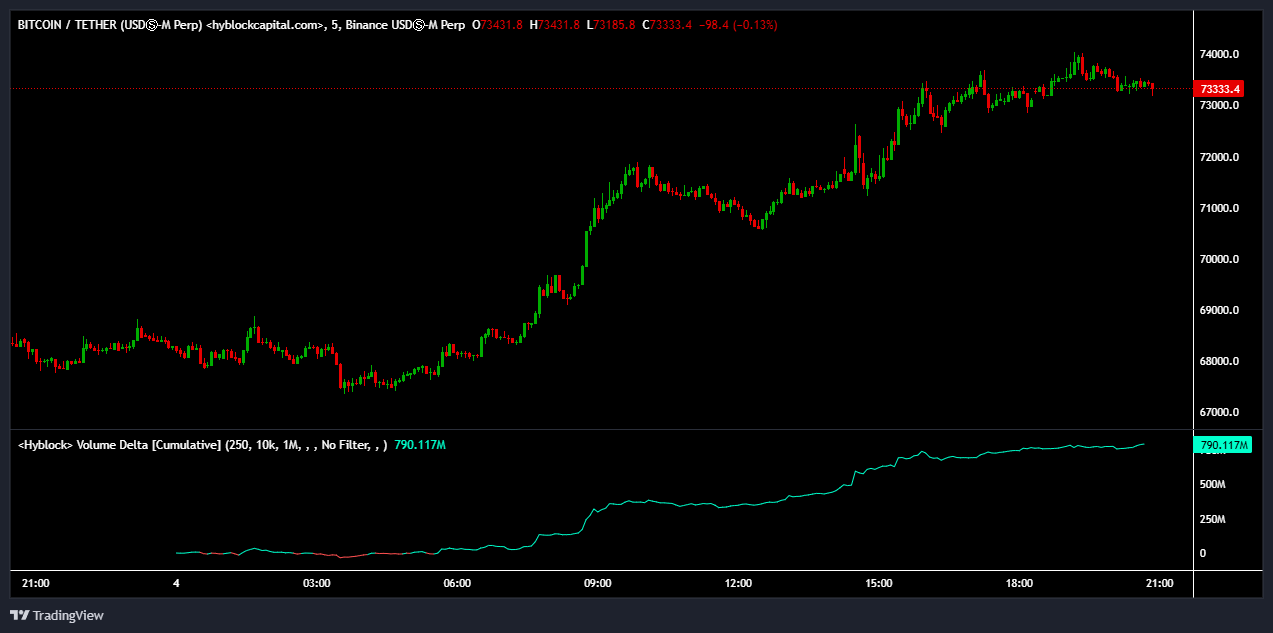Viewport: 1273px width, 633px height.
Task: Toggle the dotted price line on the chart
Action: [600, 89]
